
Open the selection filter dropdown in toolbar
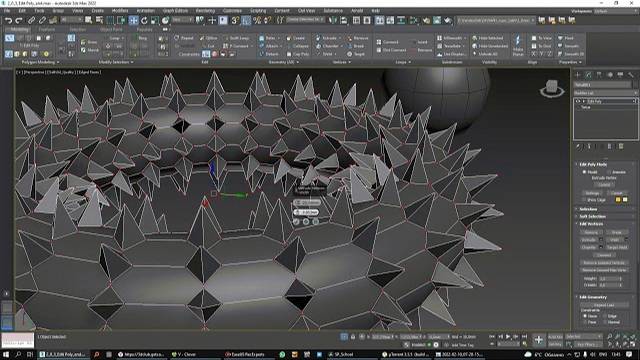(71, 20)
